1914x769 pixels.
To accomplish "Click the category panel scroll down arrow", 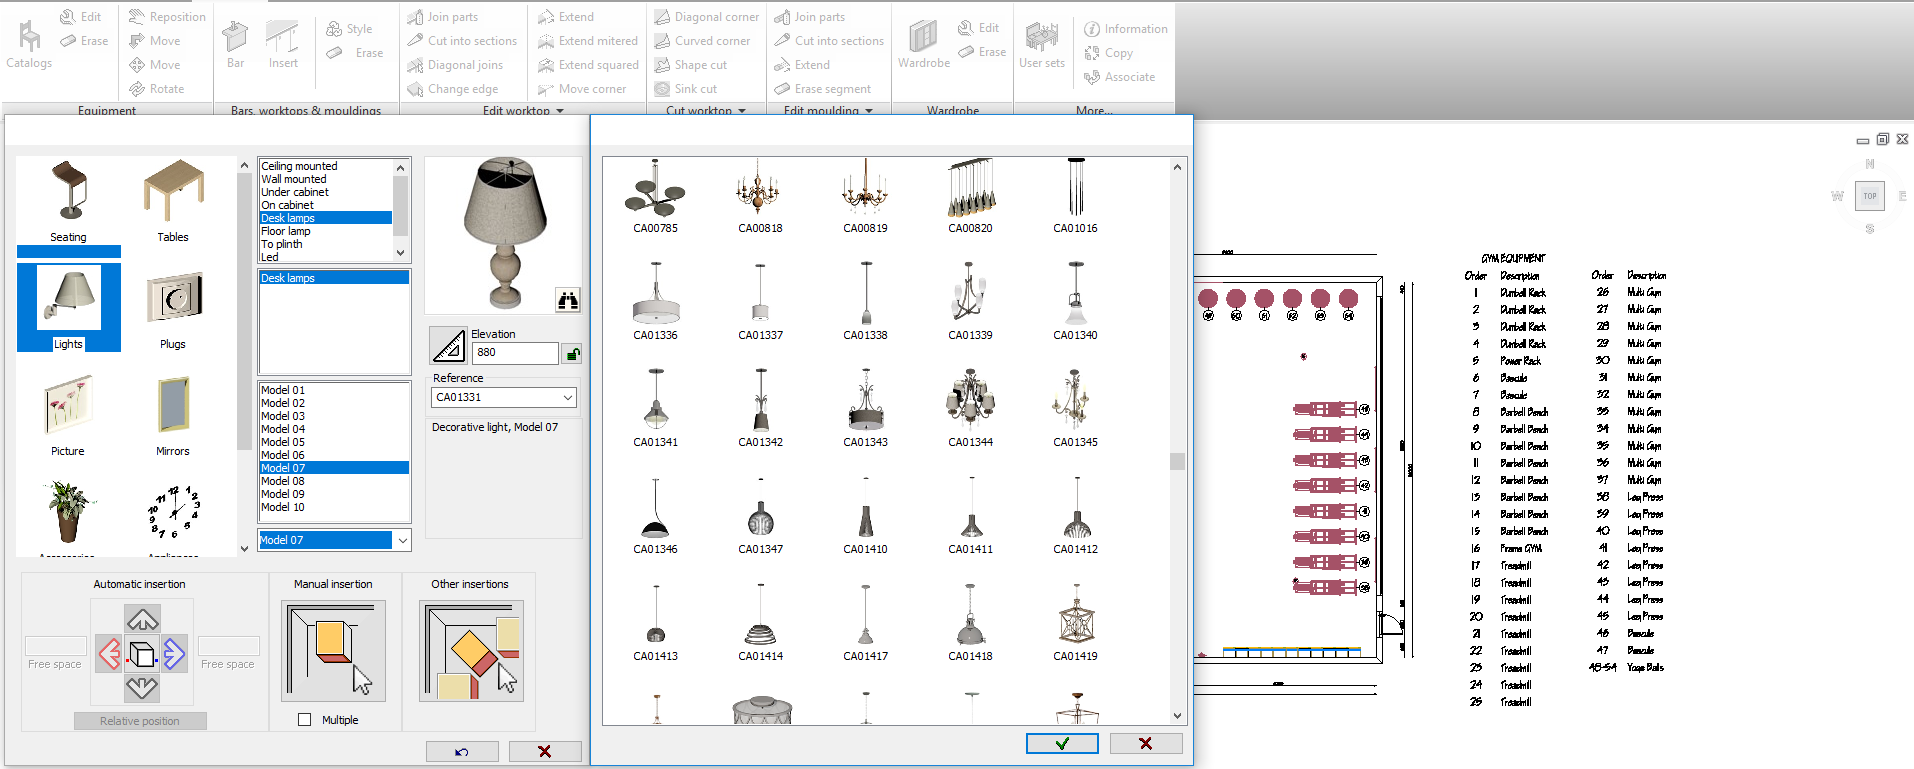I will [244, 549].
